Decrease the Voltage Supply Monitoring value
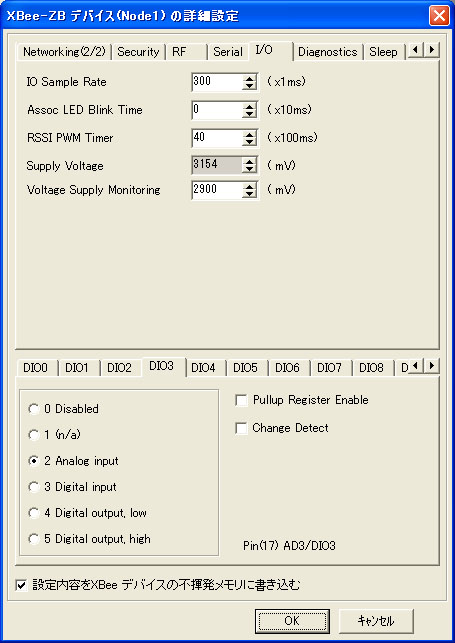Screen dimensions: 455x643 (x=249, y=194)
